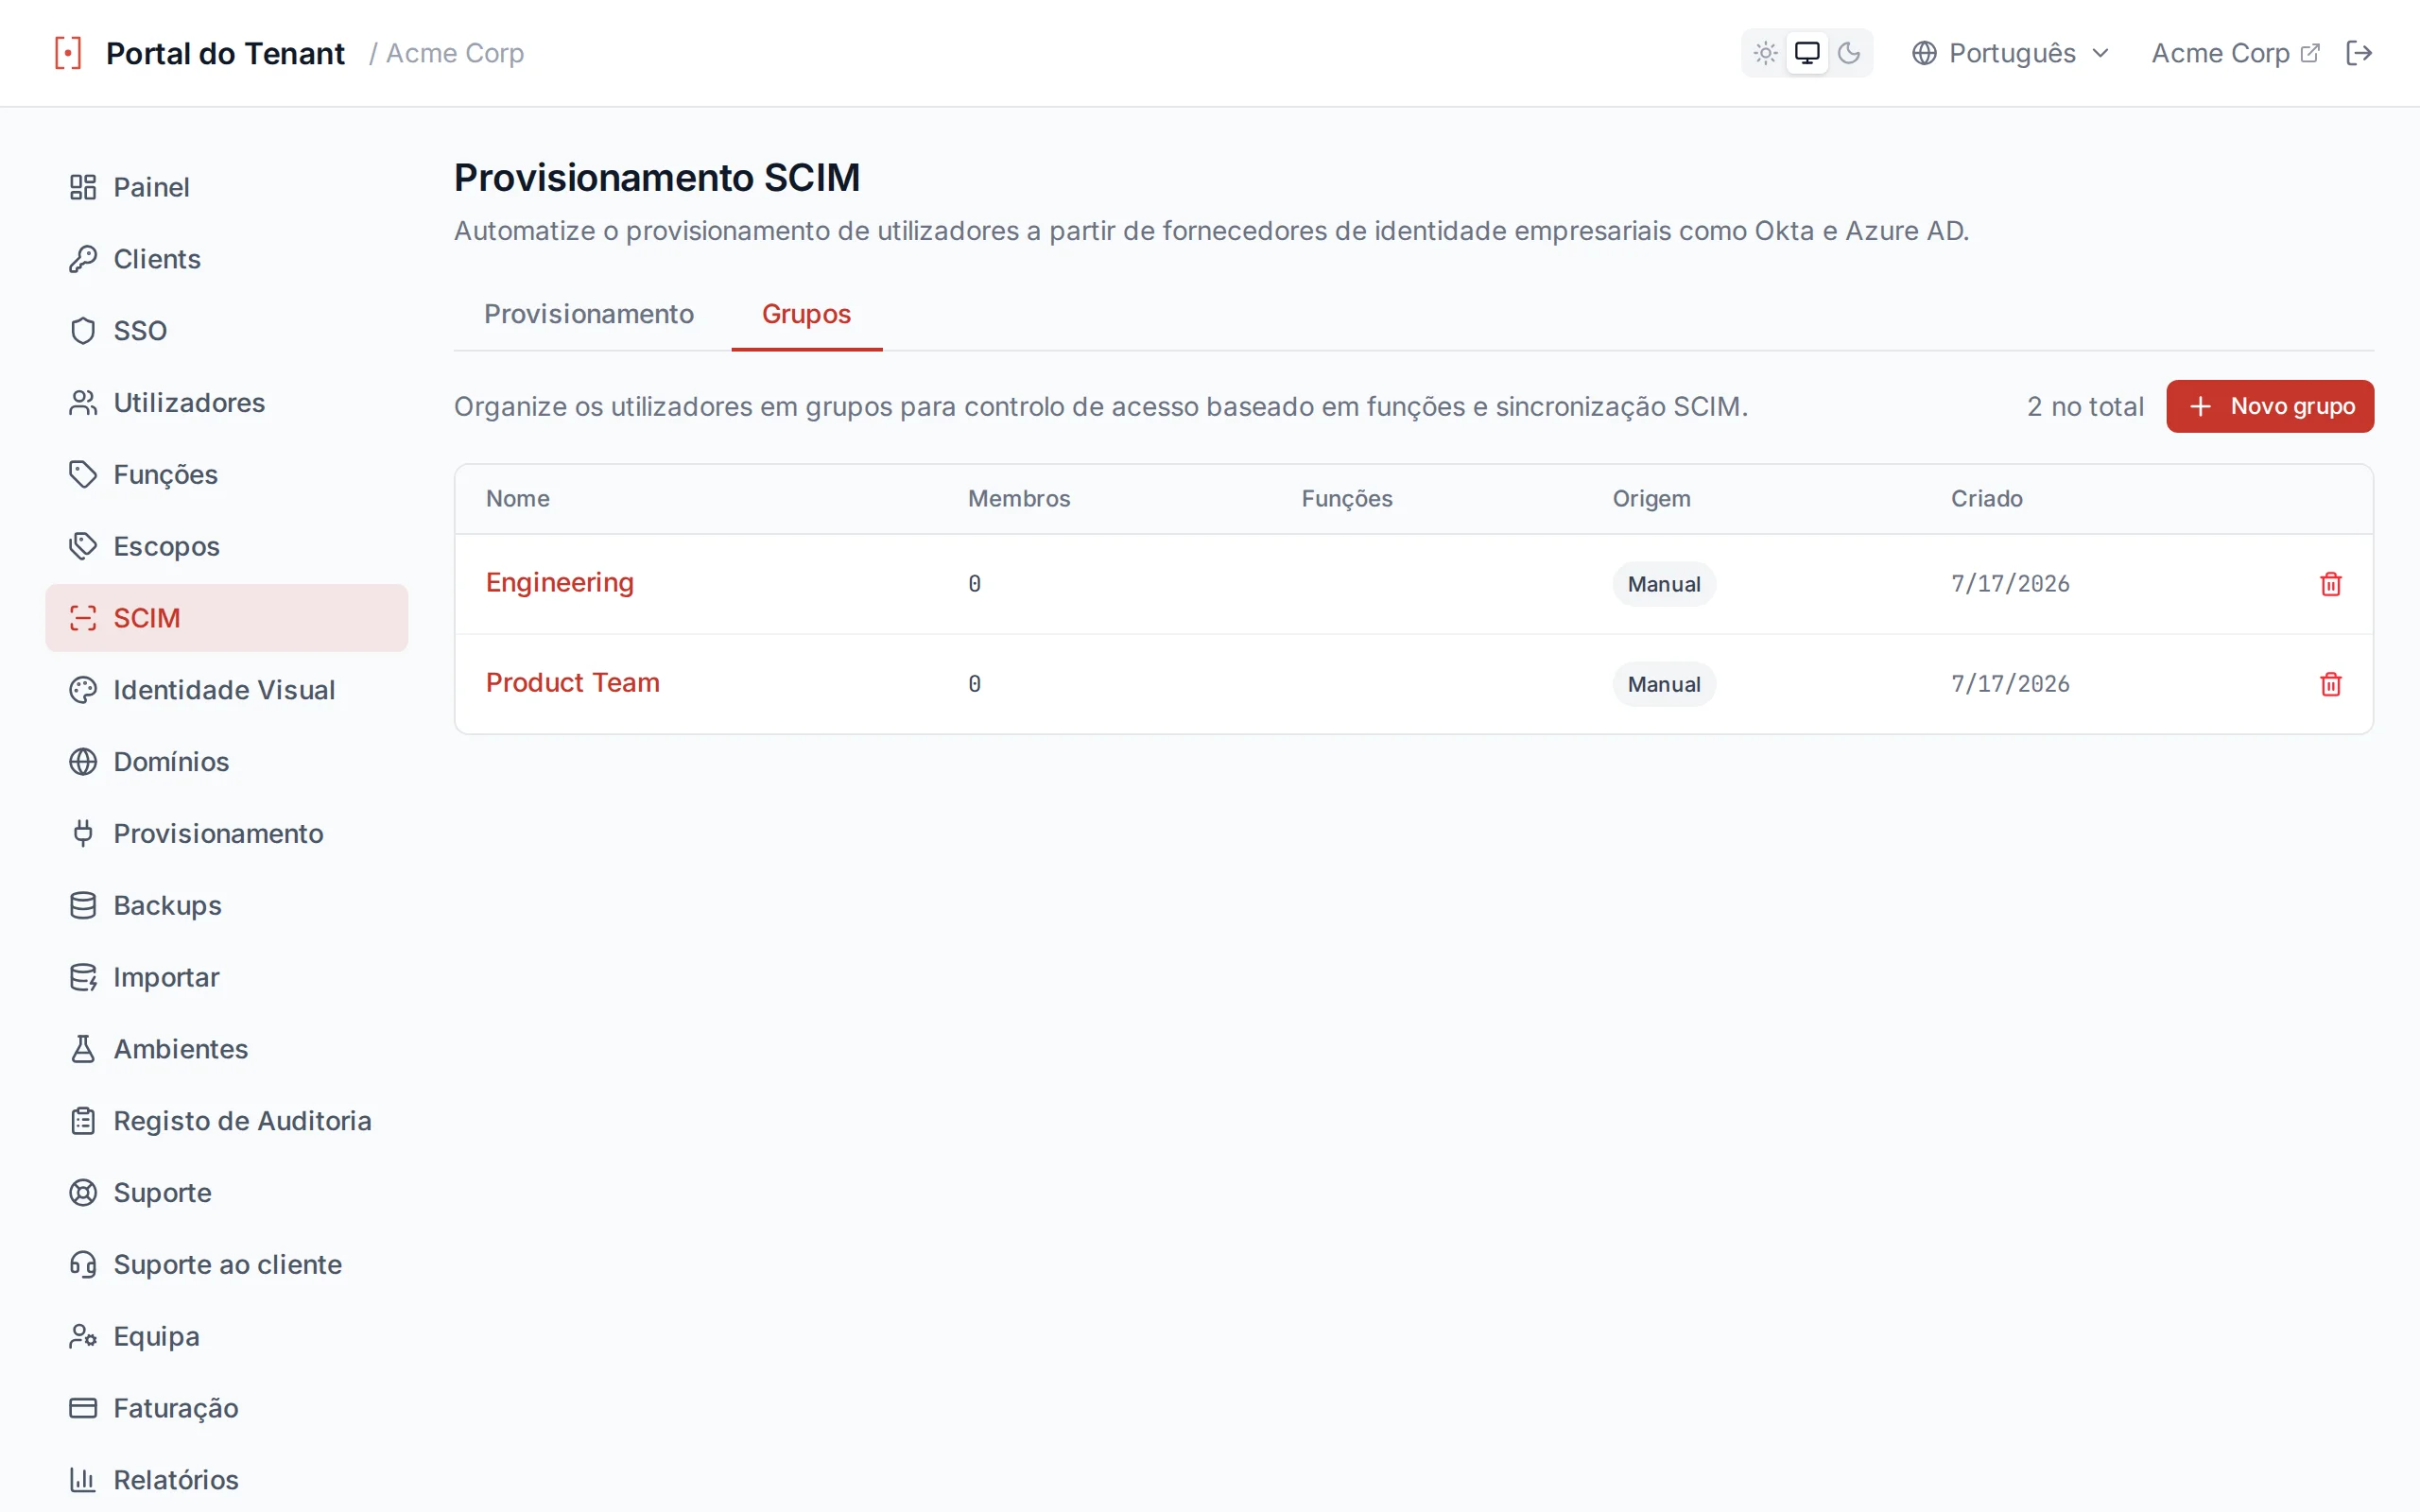Click the Escopos tags icon
Viewport: 2420px width, 1512px height.
(x=83, y=546)
